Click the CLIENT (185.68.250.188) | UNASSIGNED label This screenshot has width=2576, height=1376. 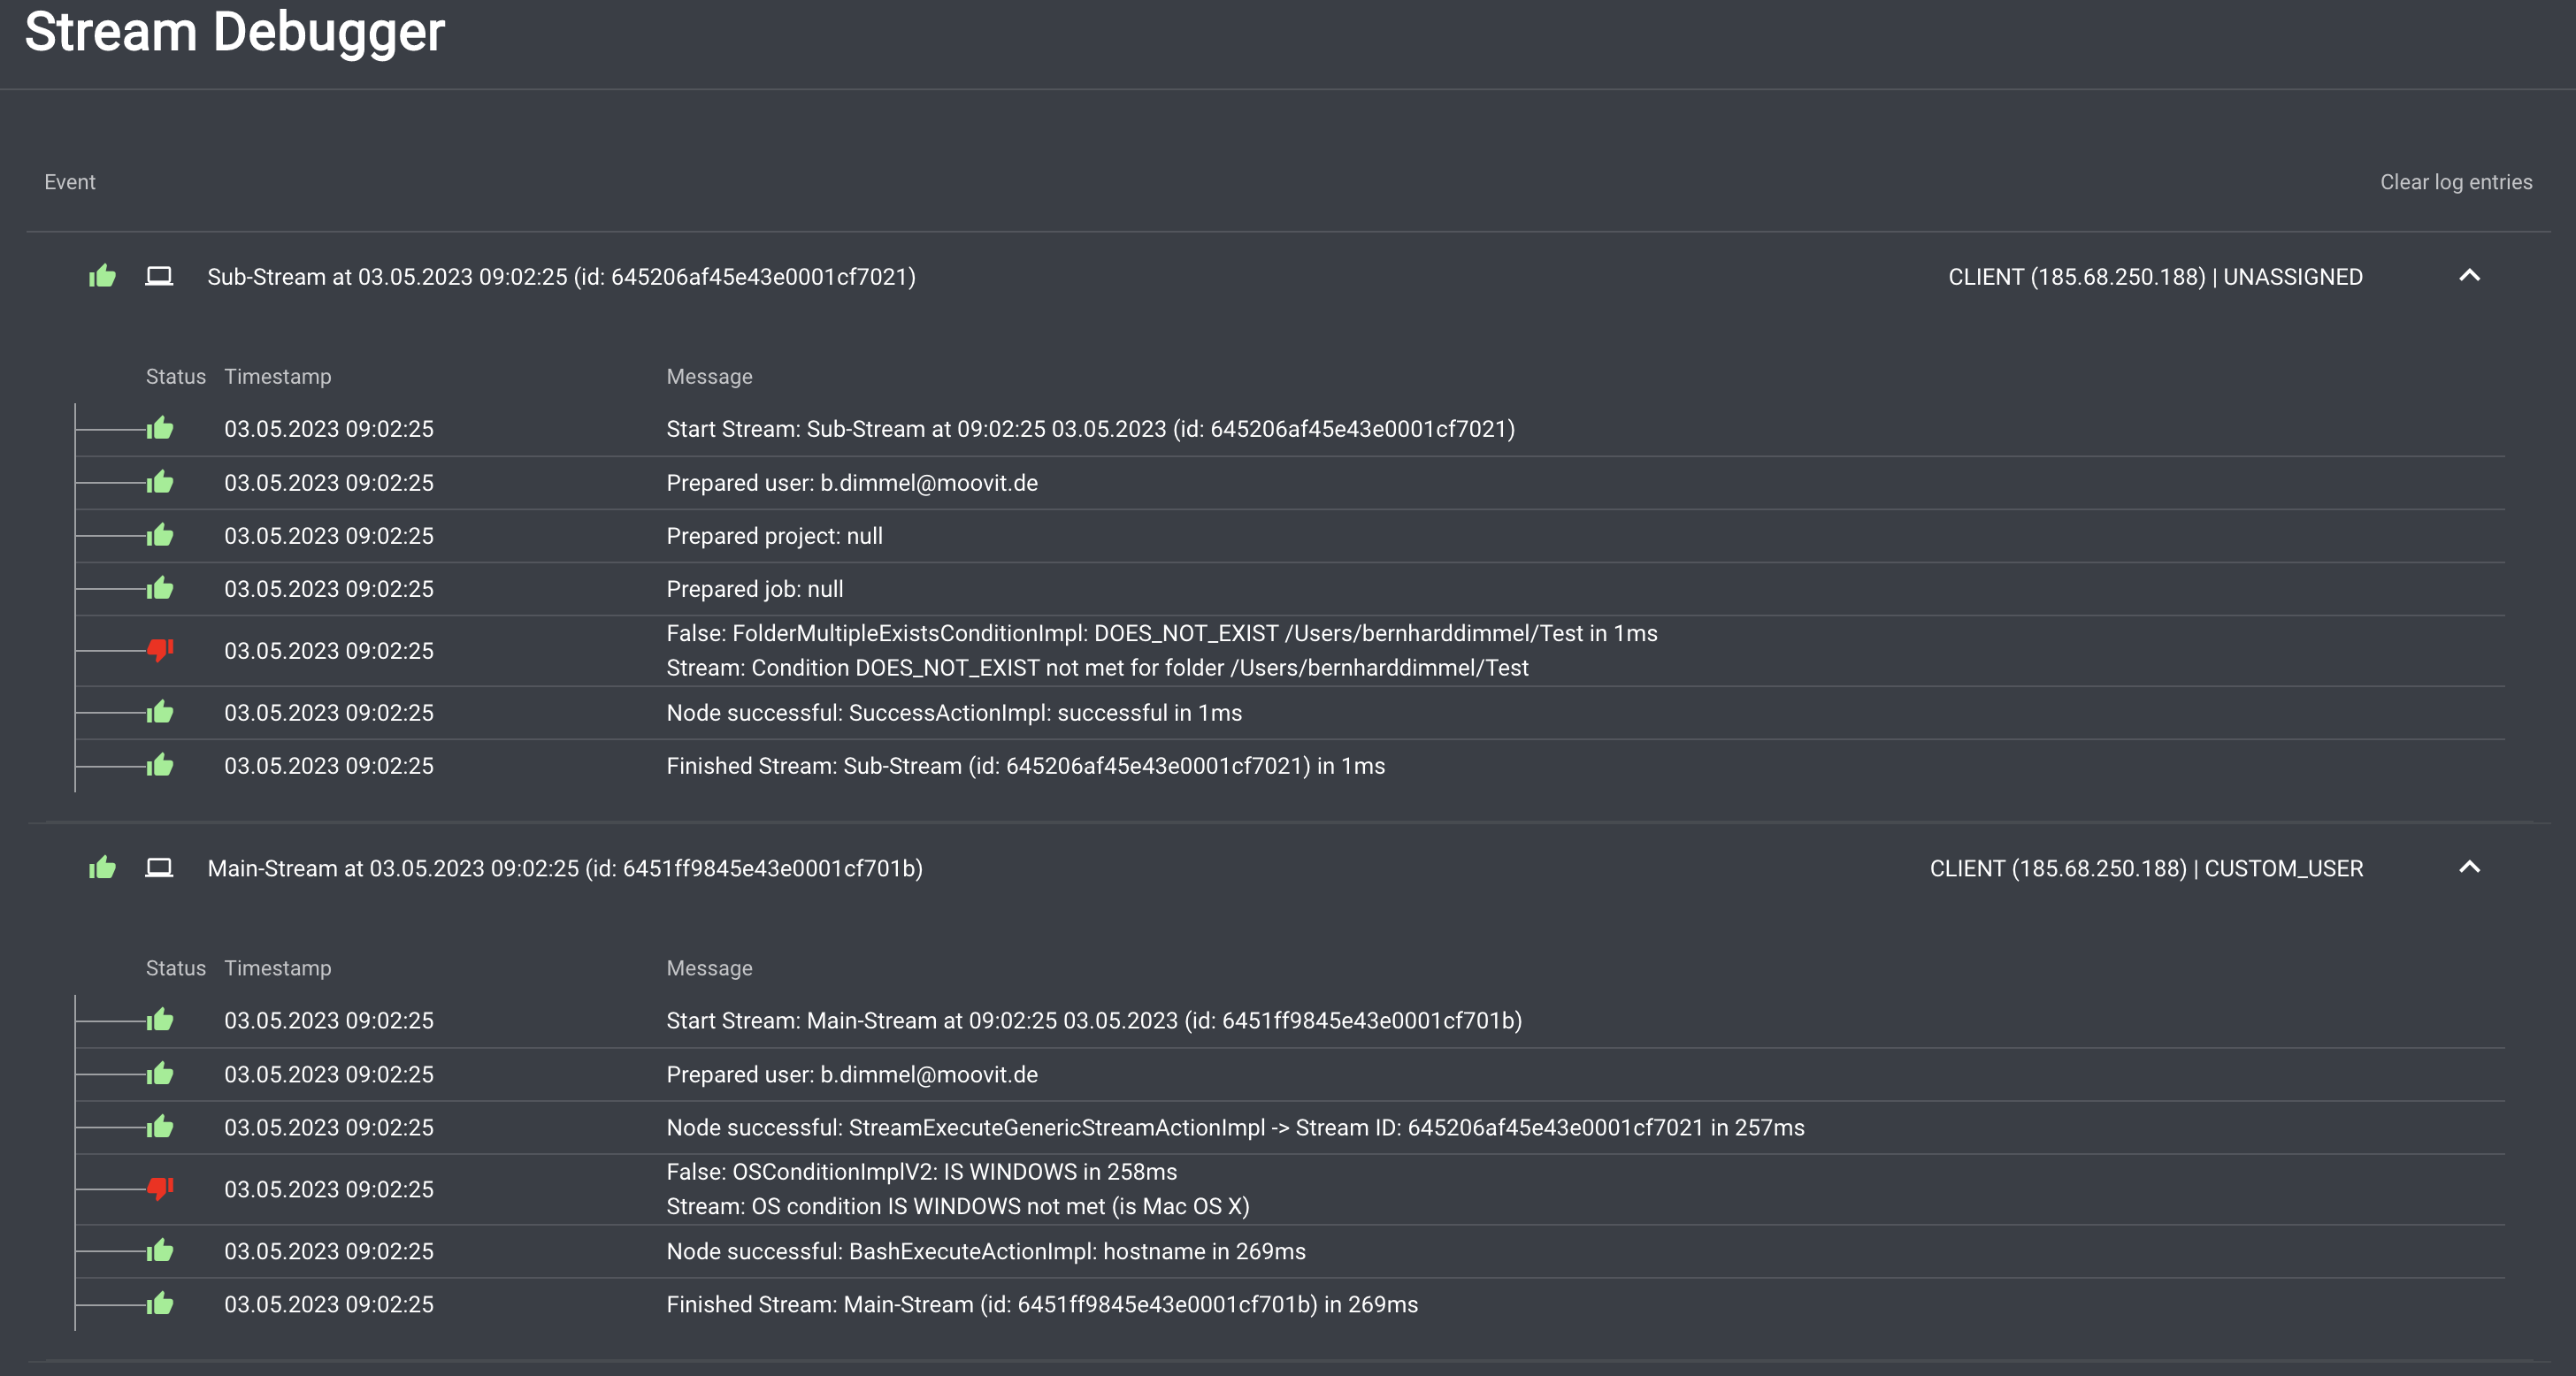(2155, 277)
